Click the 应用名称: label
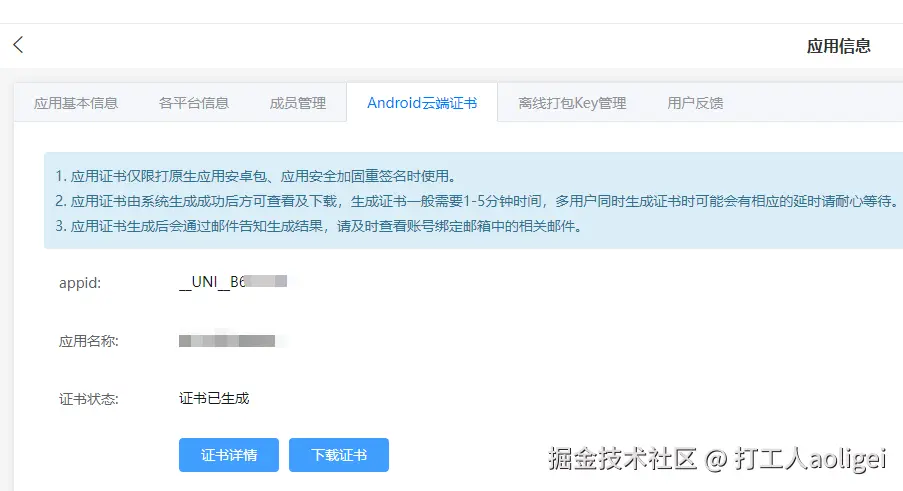 click(89, 341)
